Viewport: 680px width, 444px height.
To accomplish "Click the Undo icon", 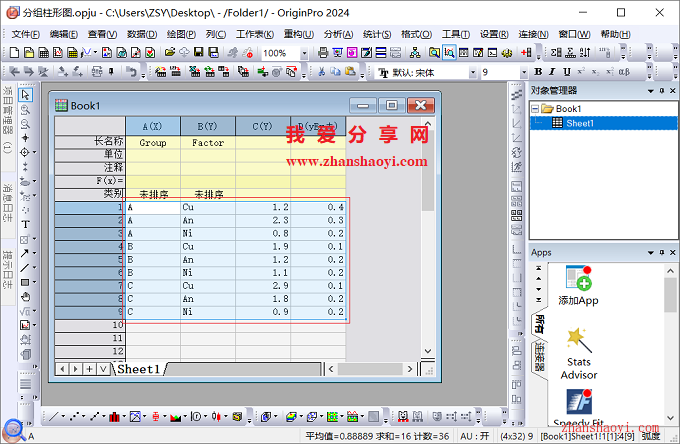I will [x=131, y=72].
